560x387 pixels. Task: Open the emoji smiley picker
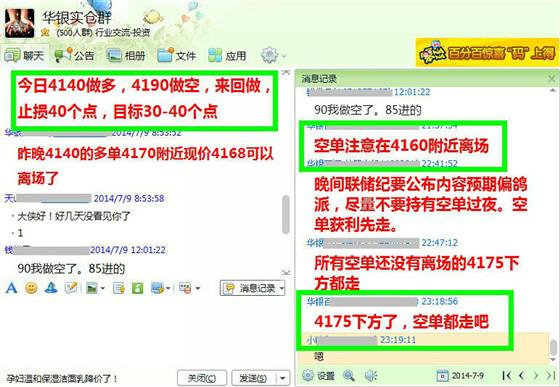pos(31,288)
